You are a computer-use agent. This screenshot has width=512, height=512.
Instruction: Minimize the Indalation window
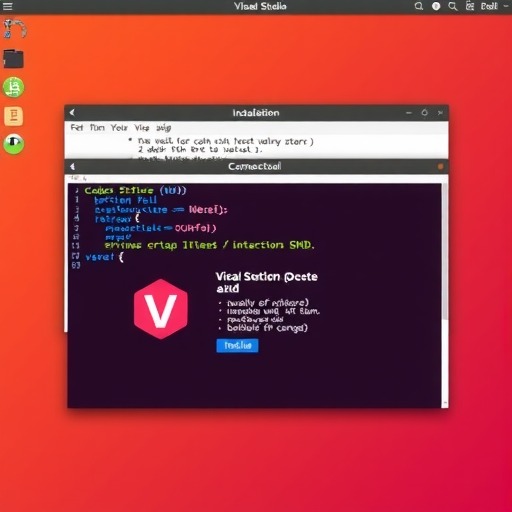(409, 113)
